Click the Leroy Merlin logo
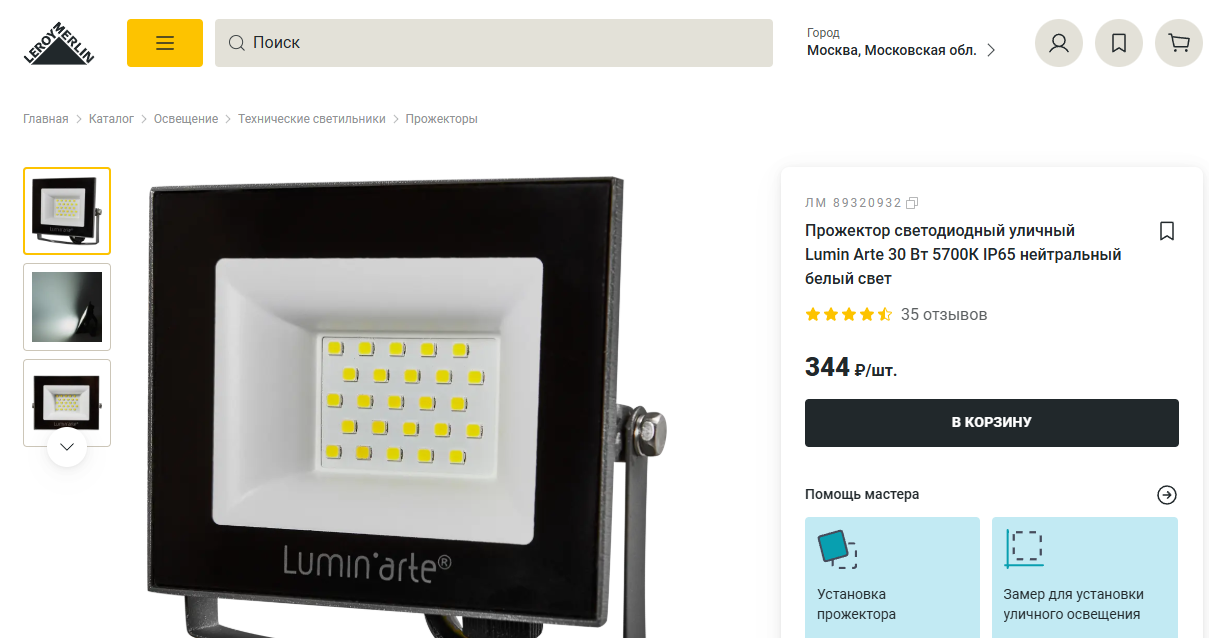The image size is (1209, 638). click(x=58, y=44)
